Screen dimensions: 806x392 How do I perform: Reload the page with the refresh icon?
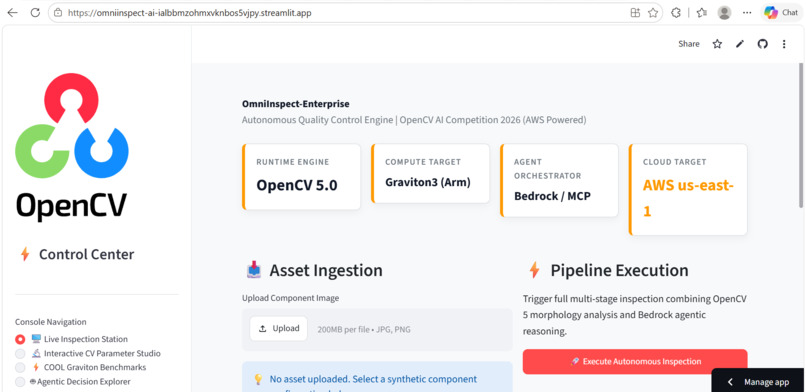point(35,13)
